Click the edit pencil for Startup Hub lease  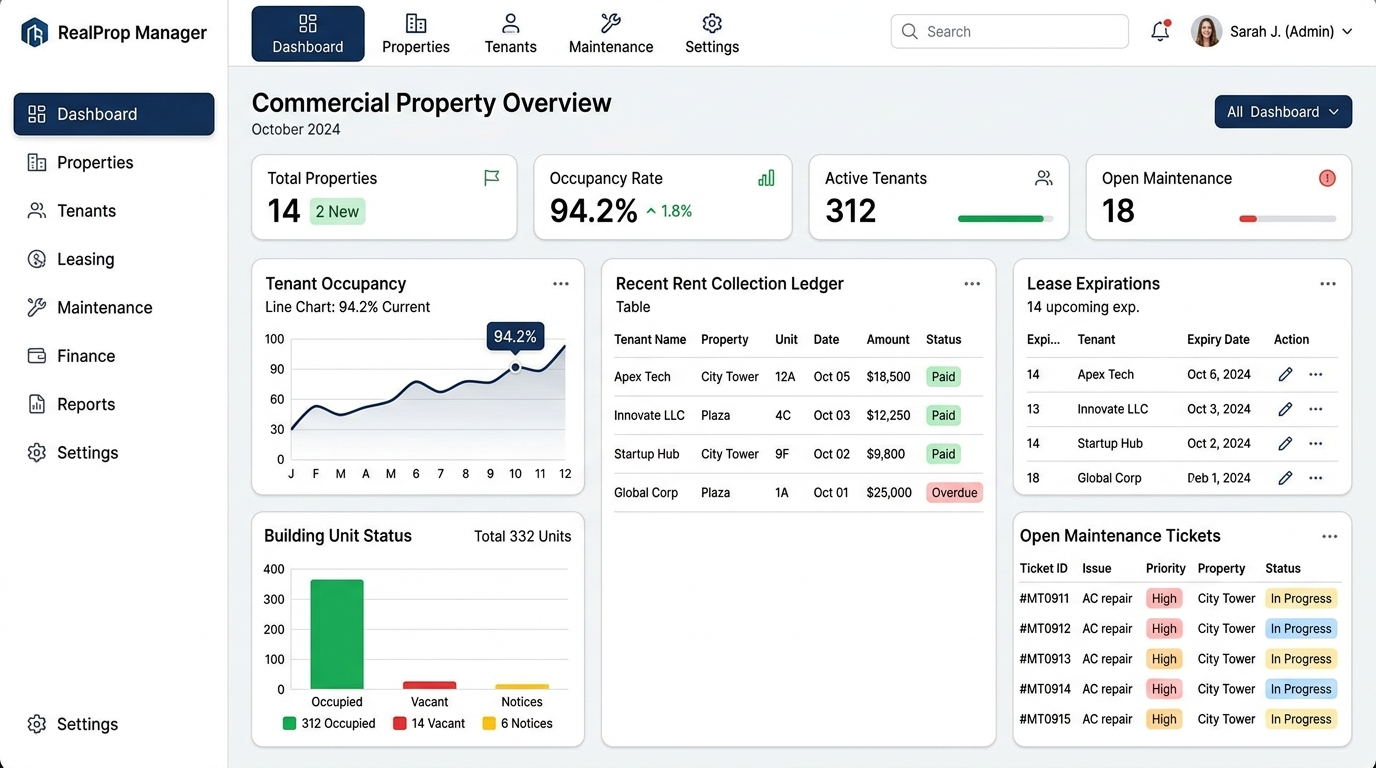pyautogui.click(x=1285, y=443)
